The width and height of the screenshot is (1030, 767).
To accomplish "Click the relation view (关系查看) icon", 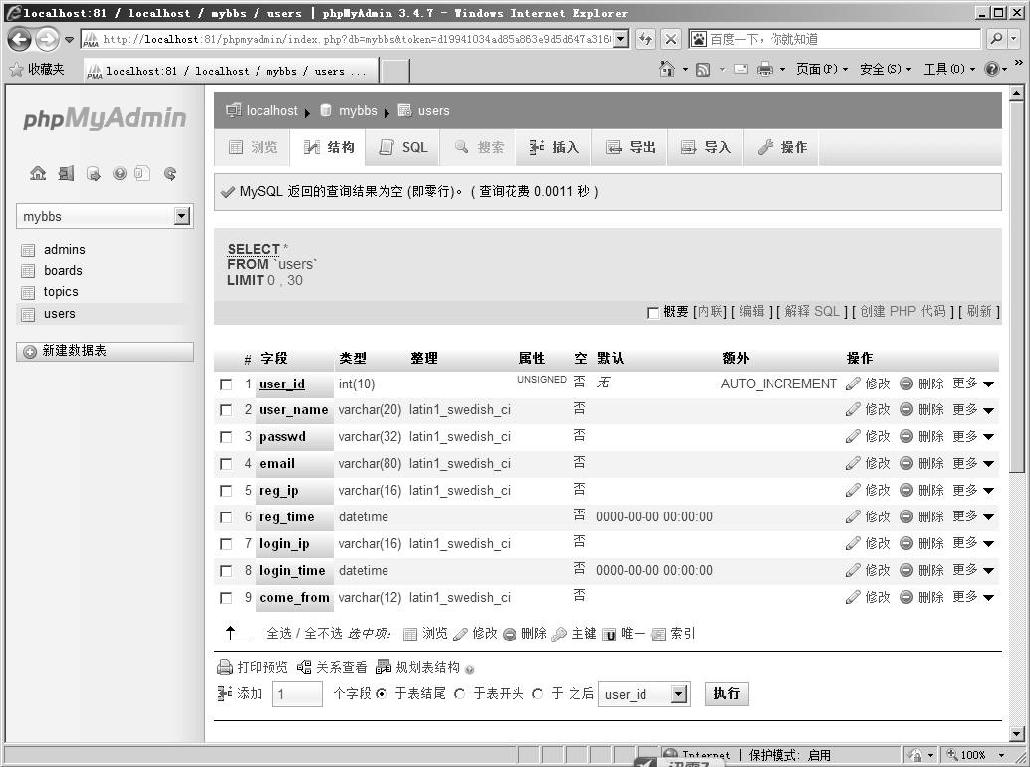I will click(x=303, y=667).
